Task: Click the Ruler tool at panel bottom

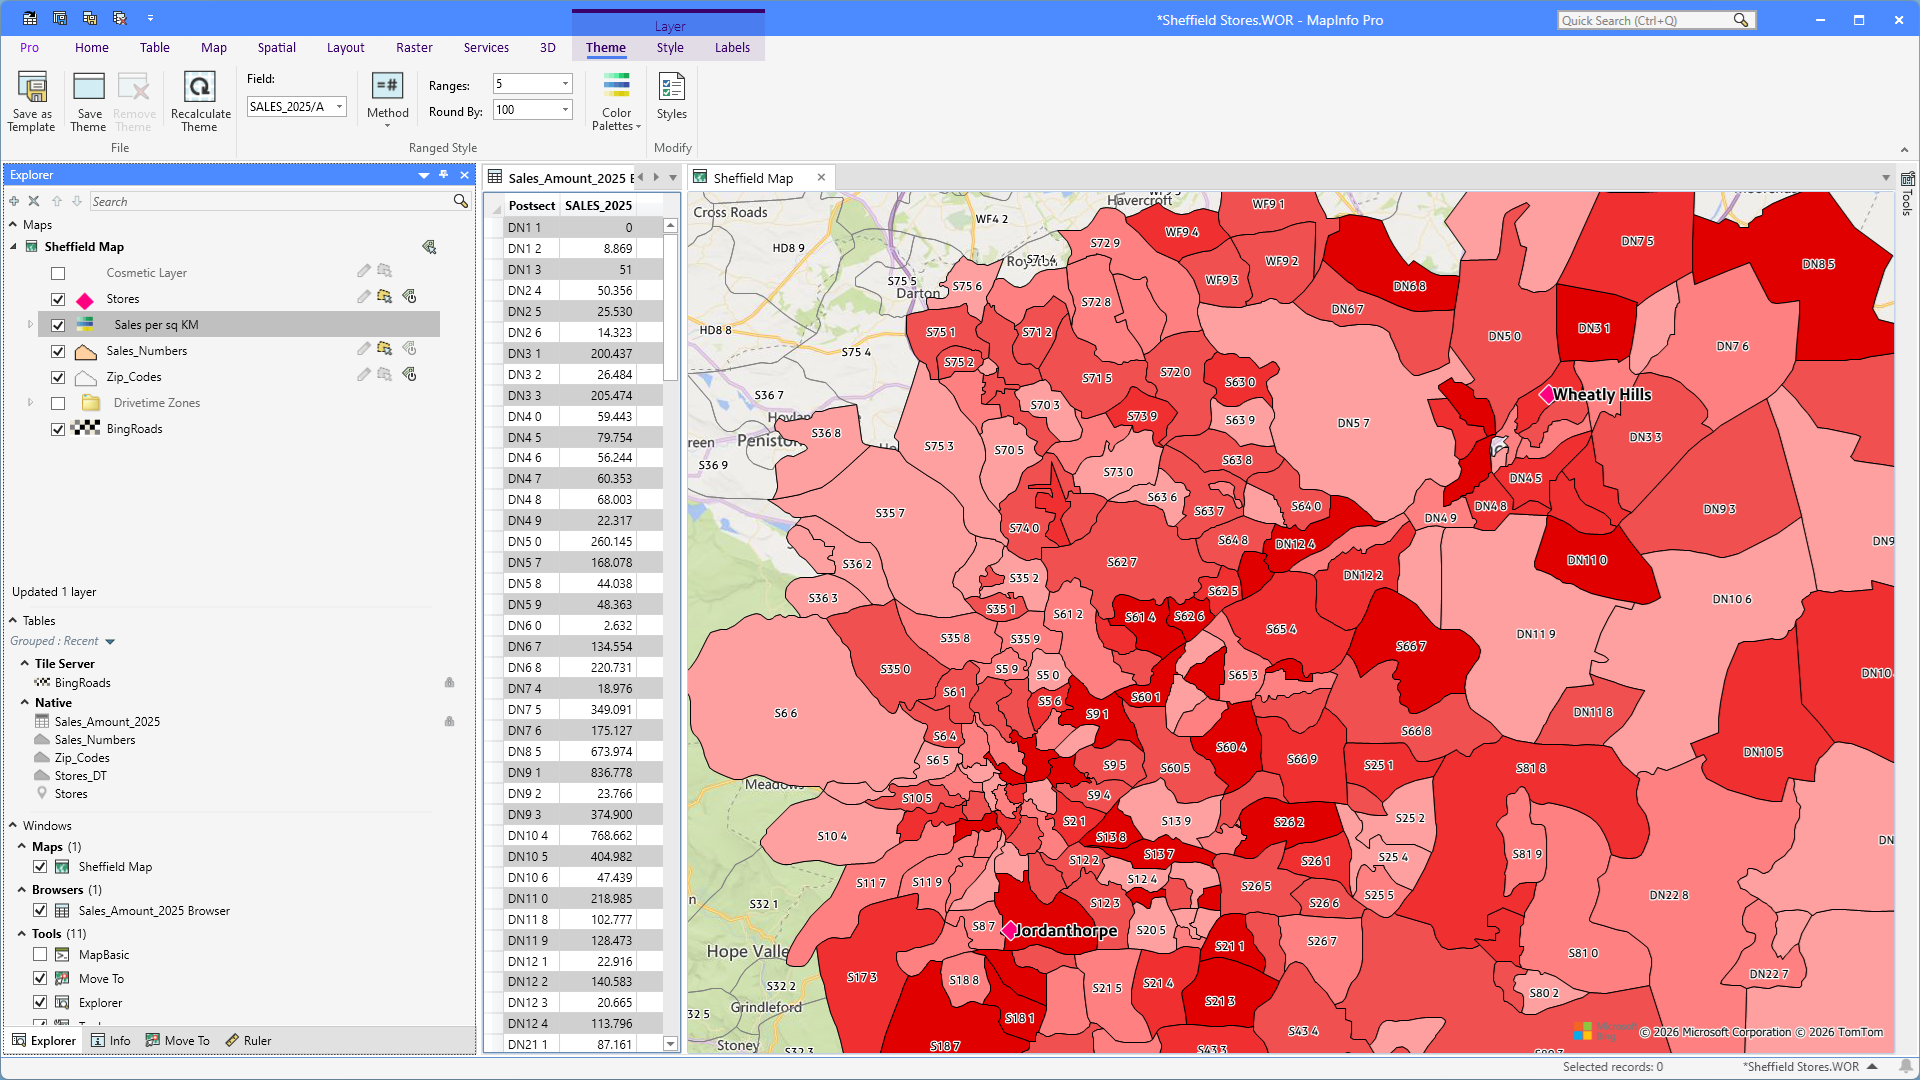Action: (248, 1041)
